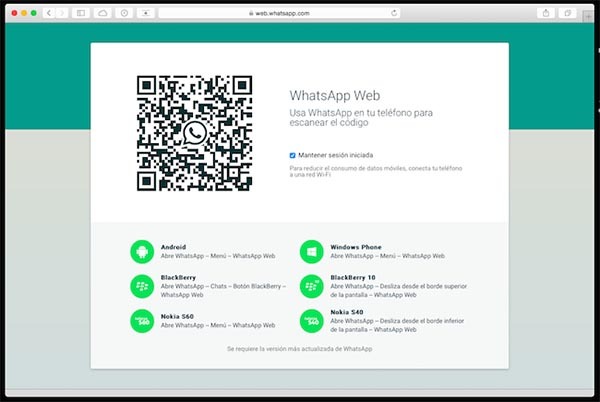Reload the page with the refresh icon

[x=394, y=13]
